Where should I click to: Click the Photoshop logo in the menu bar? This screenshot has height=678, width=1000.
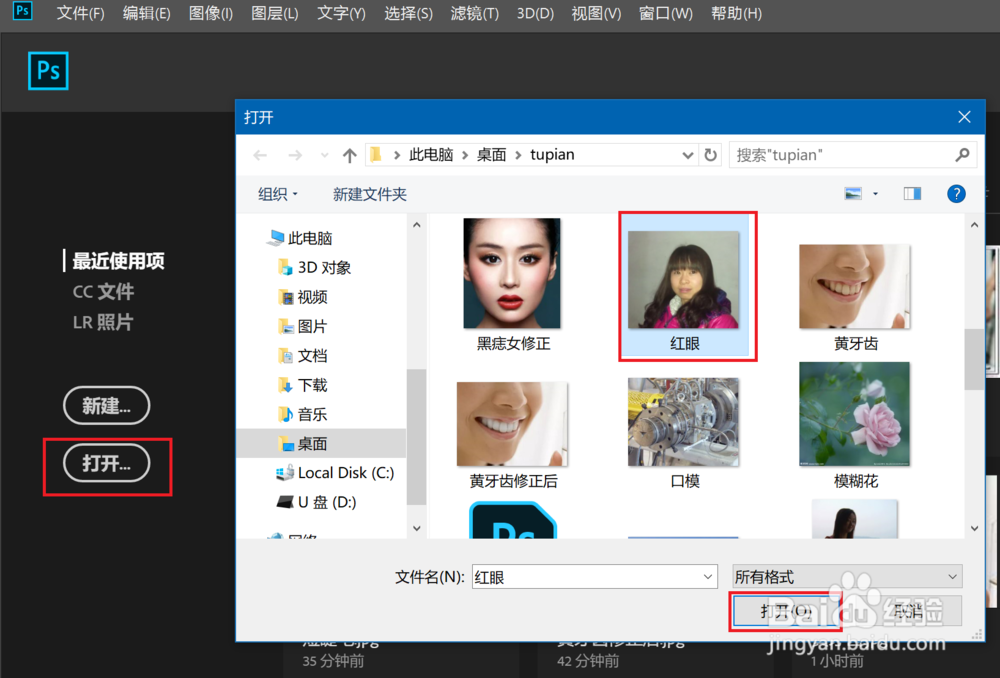pyautogui.click(x=23, y=11)
